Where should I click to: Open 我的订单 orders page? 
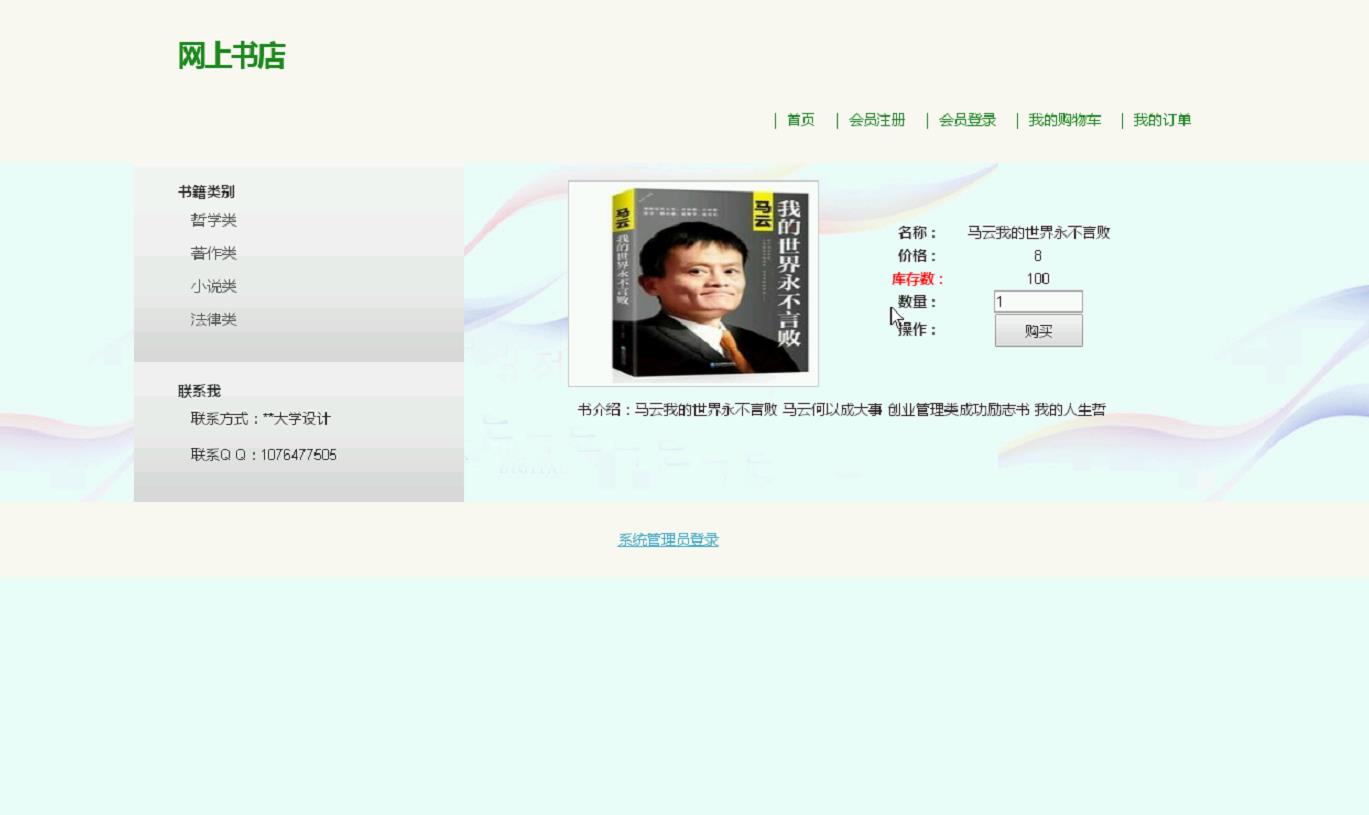[1161, 120]
